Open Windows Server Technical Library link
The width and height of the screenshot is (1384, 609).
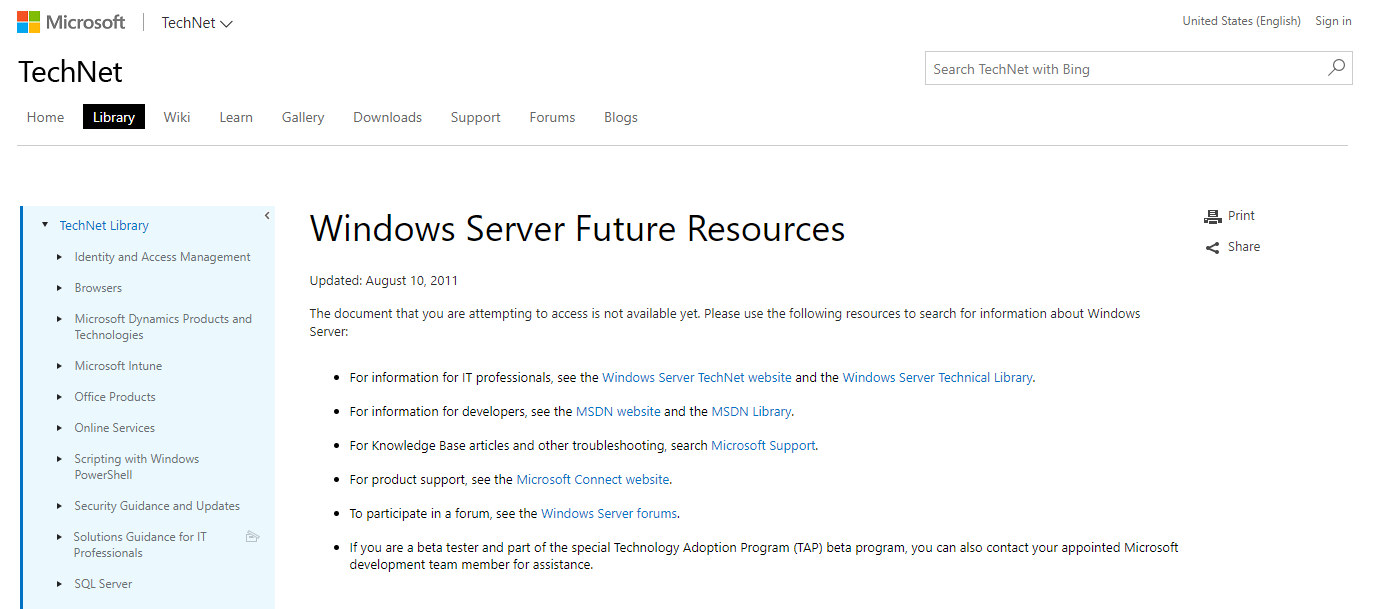[937, 378]
